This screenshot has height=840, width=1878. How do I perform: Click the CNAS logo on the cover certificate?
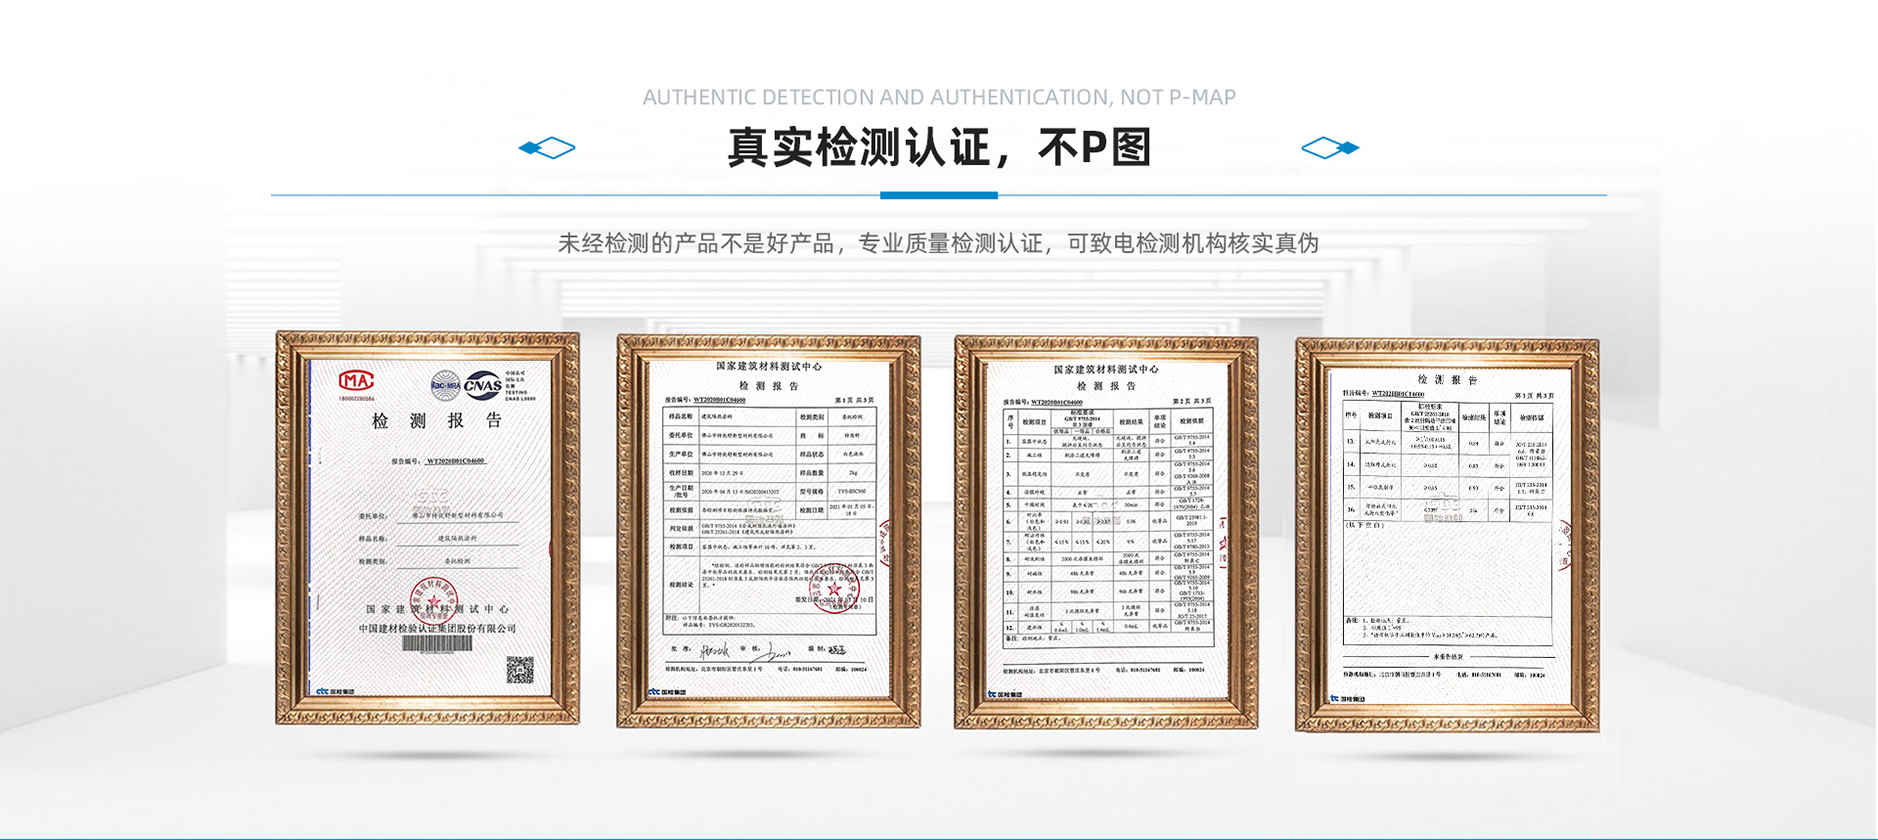point(483,383)
